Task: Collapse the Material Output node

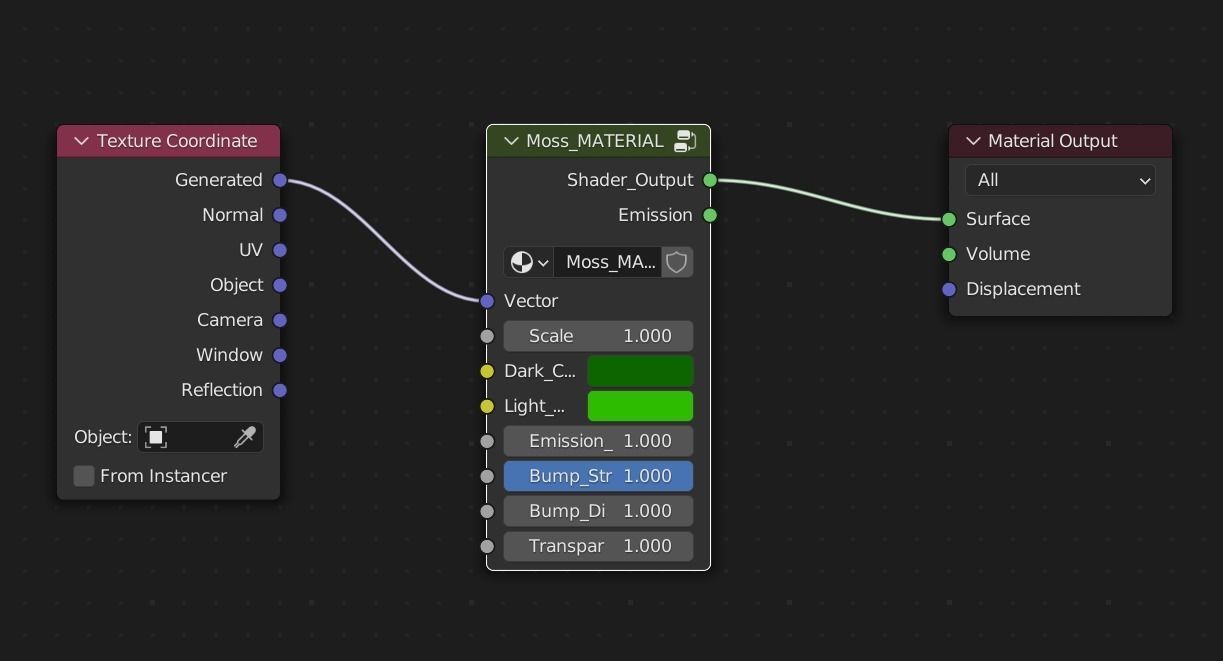Action: click(973, 141)
